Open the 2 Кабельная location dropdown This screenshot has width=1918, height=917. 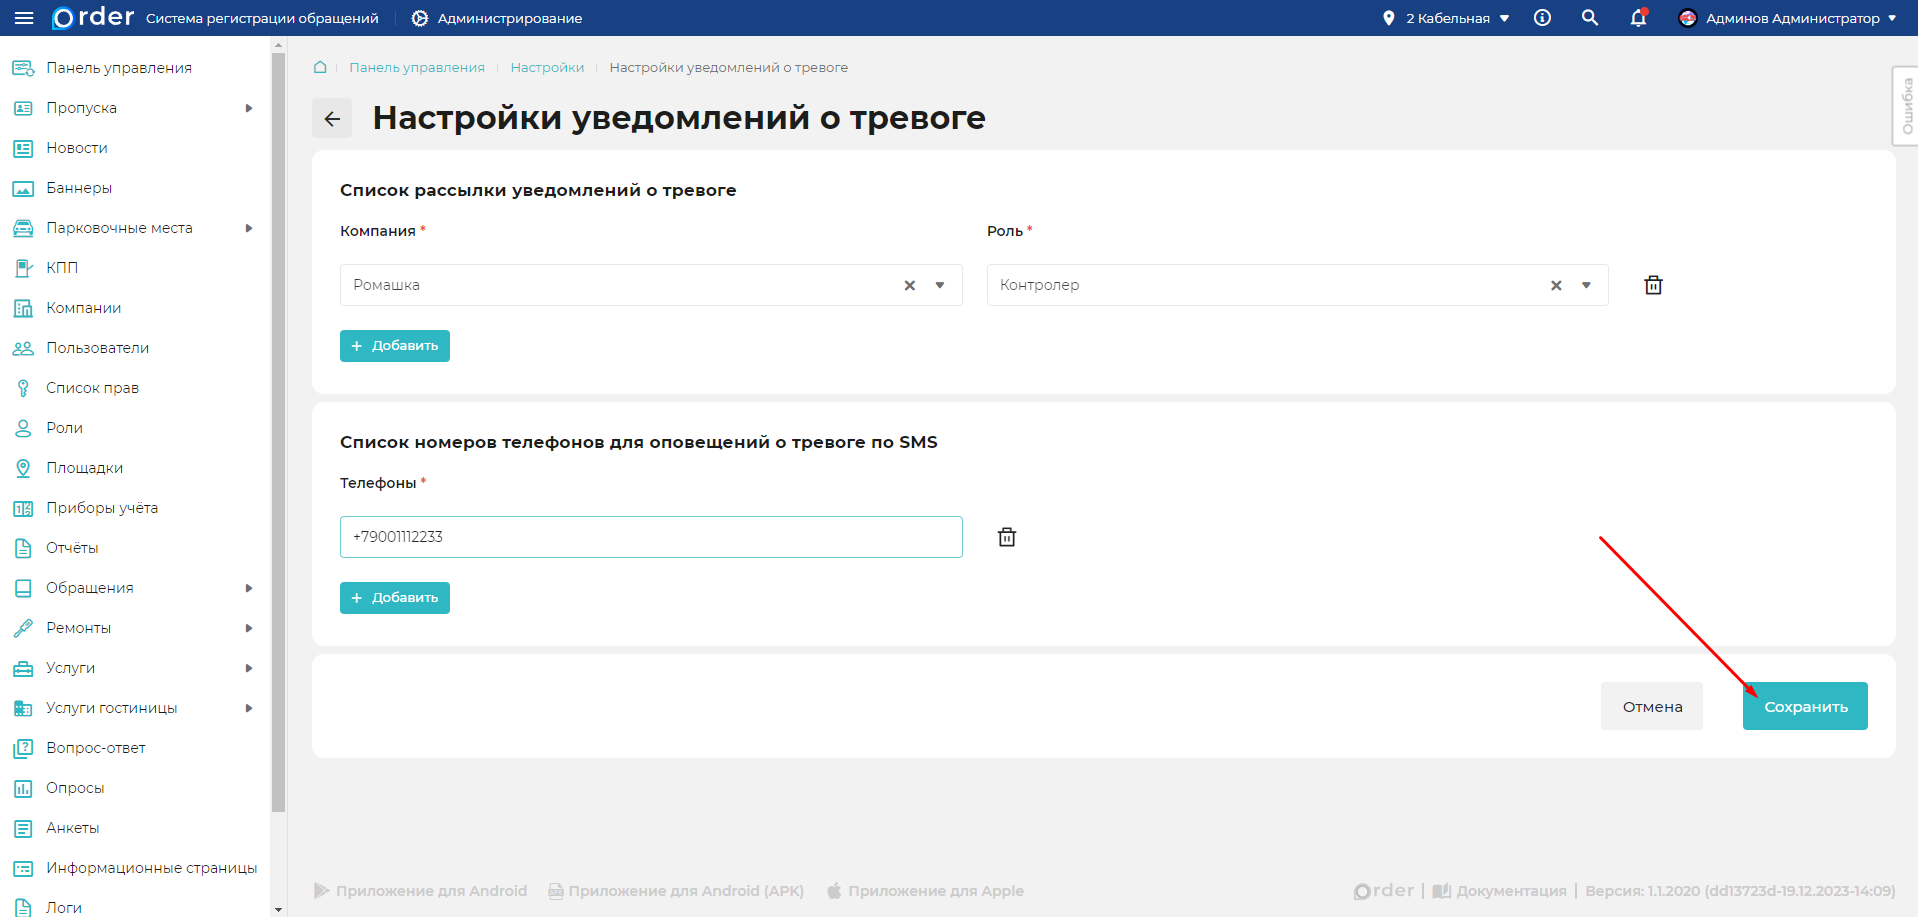click(1445, 17)
